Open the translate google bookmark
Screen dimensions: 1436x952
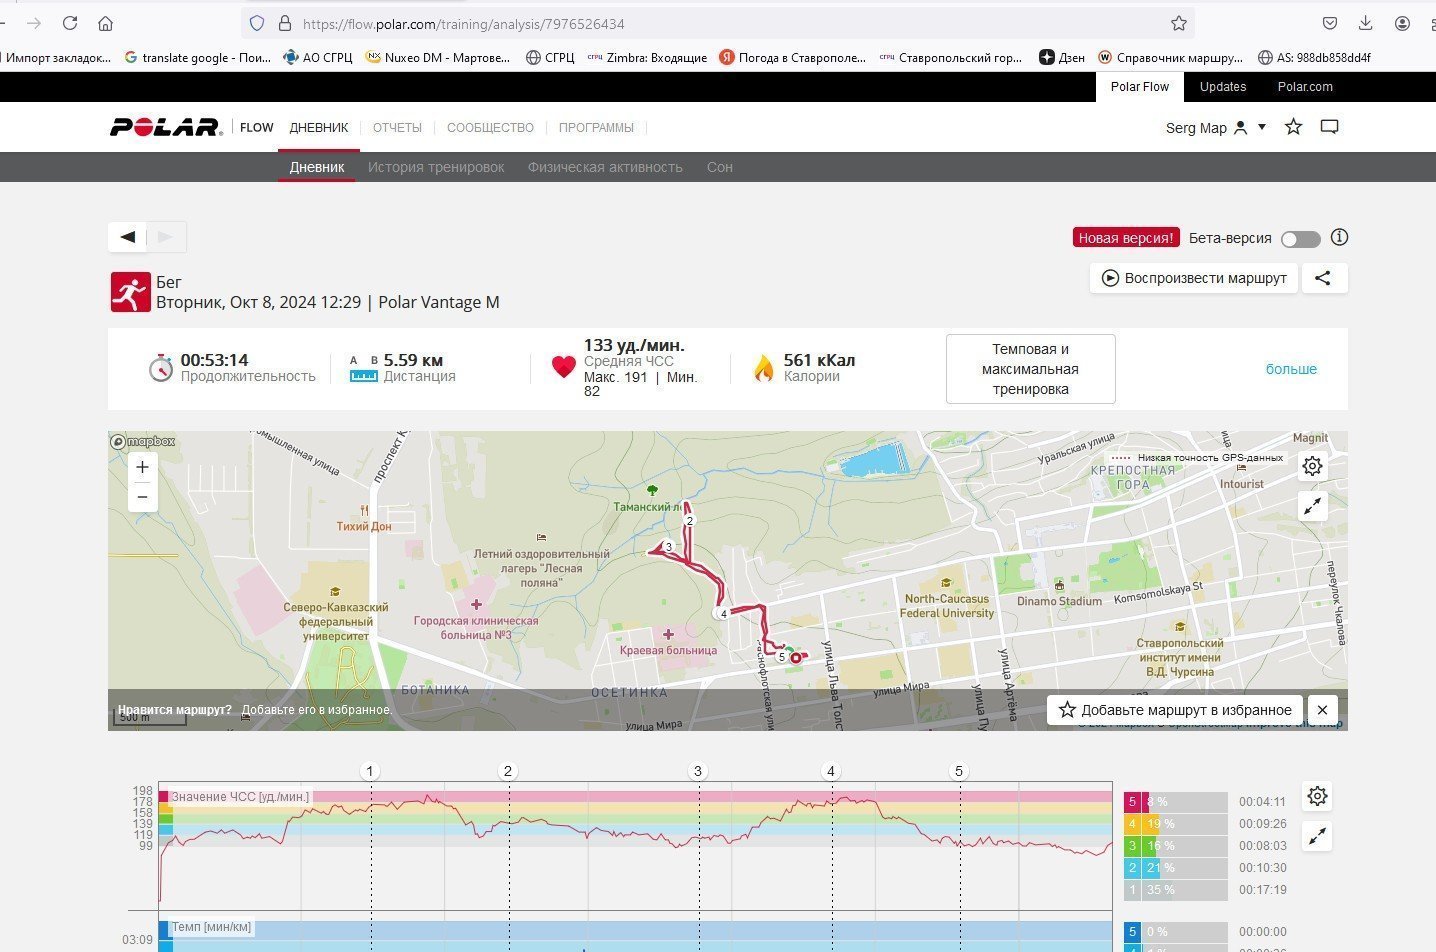tap(197, 58)
